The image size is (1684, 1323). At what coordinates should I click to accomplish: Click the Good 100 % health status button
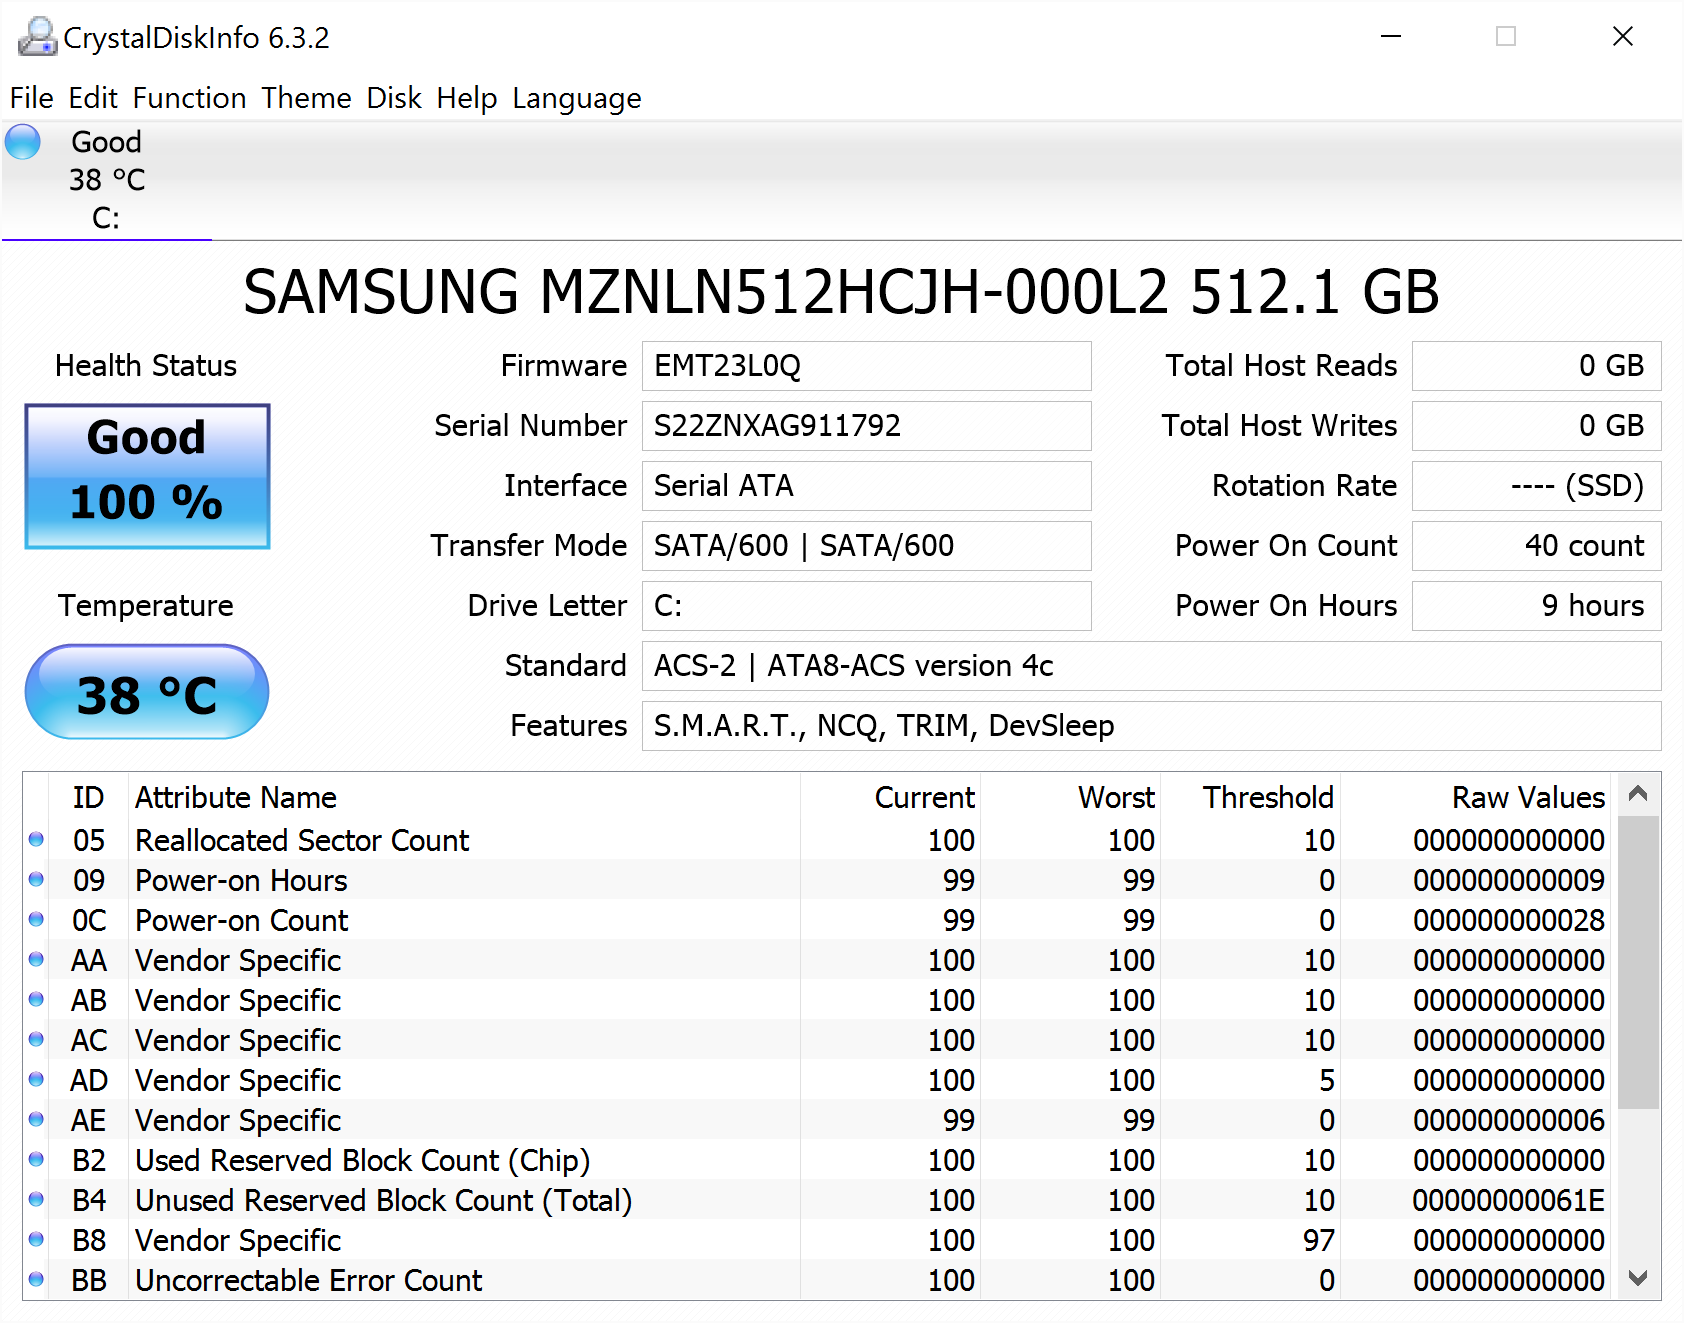(x=147, y=476)
